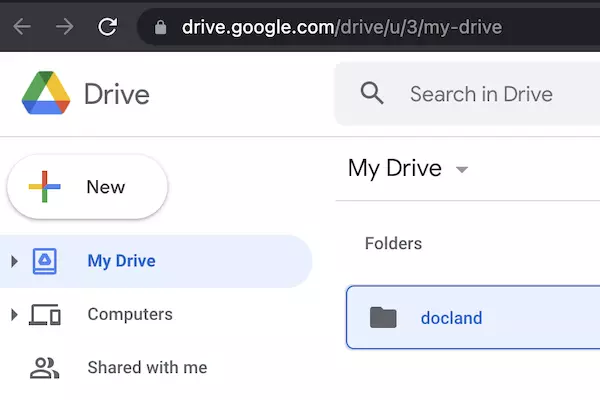Click the browser forward arrow
The width and height of the screenshot is (600, 400).
tap(64, 27)
